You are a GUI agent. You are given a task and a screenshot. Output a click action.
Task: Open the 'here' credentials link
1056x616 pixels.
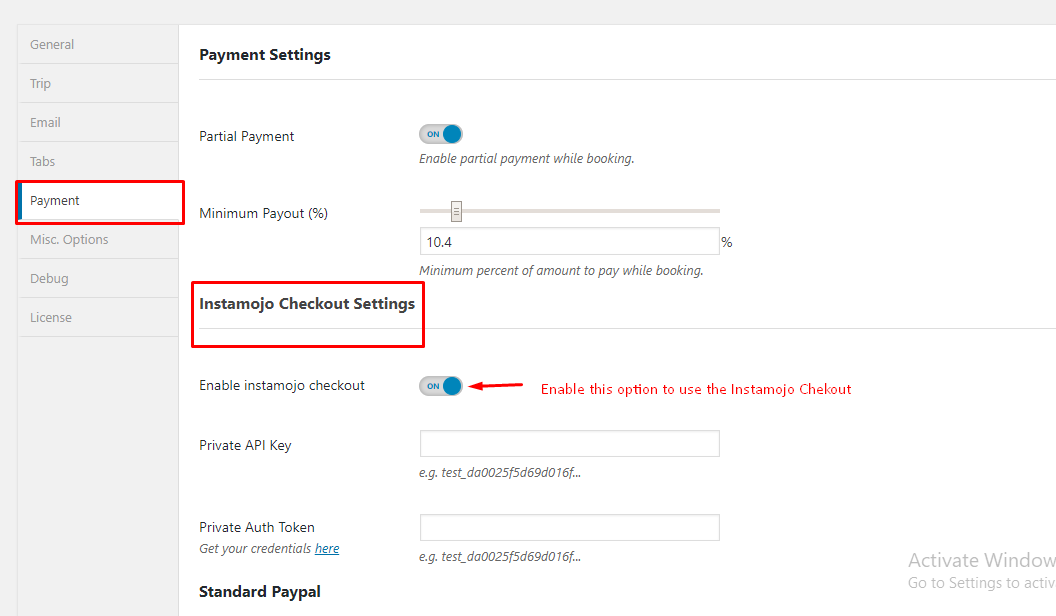(x=327, y=549)
